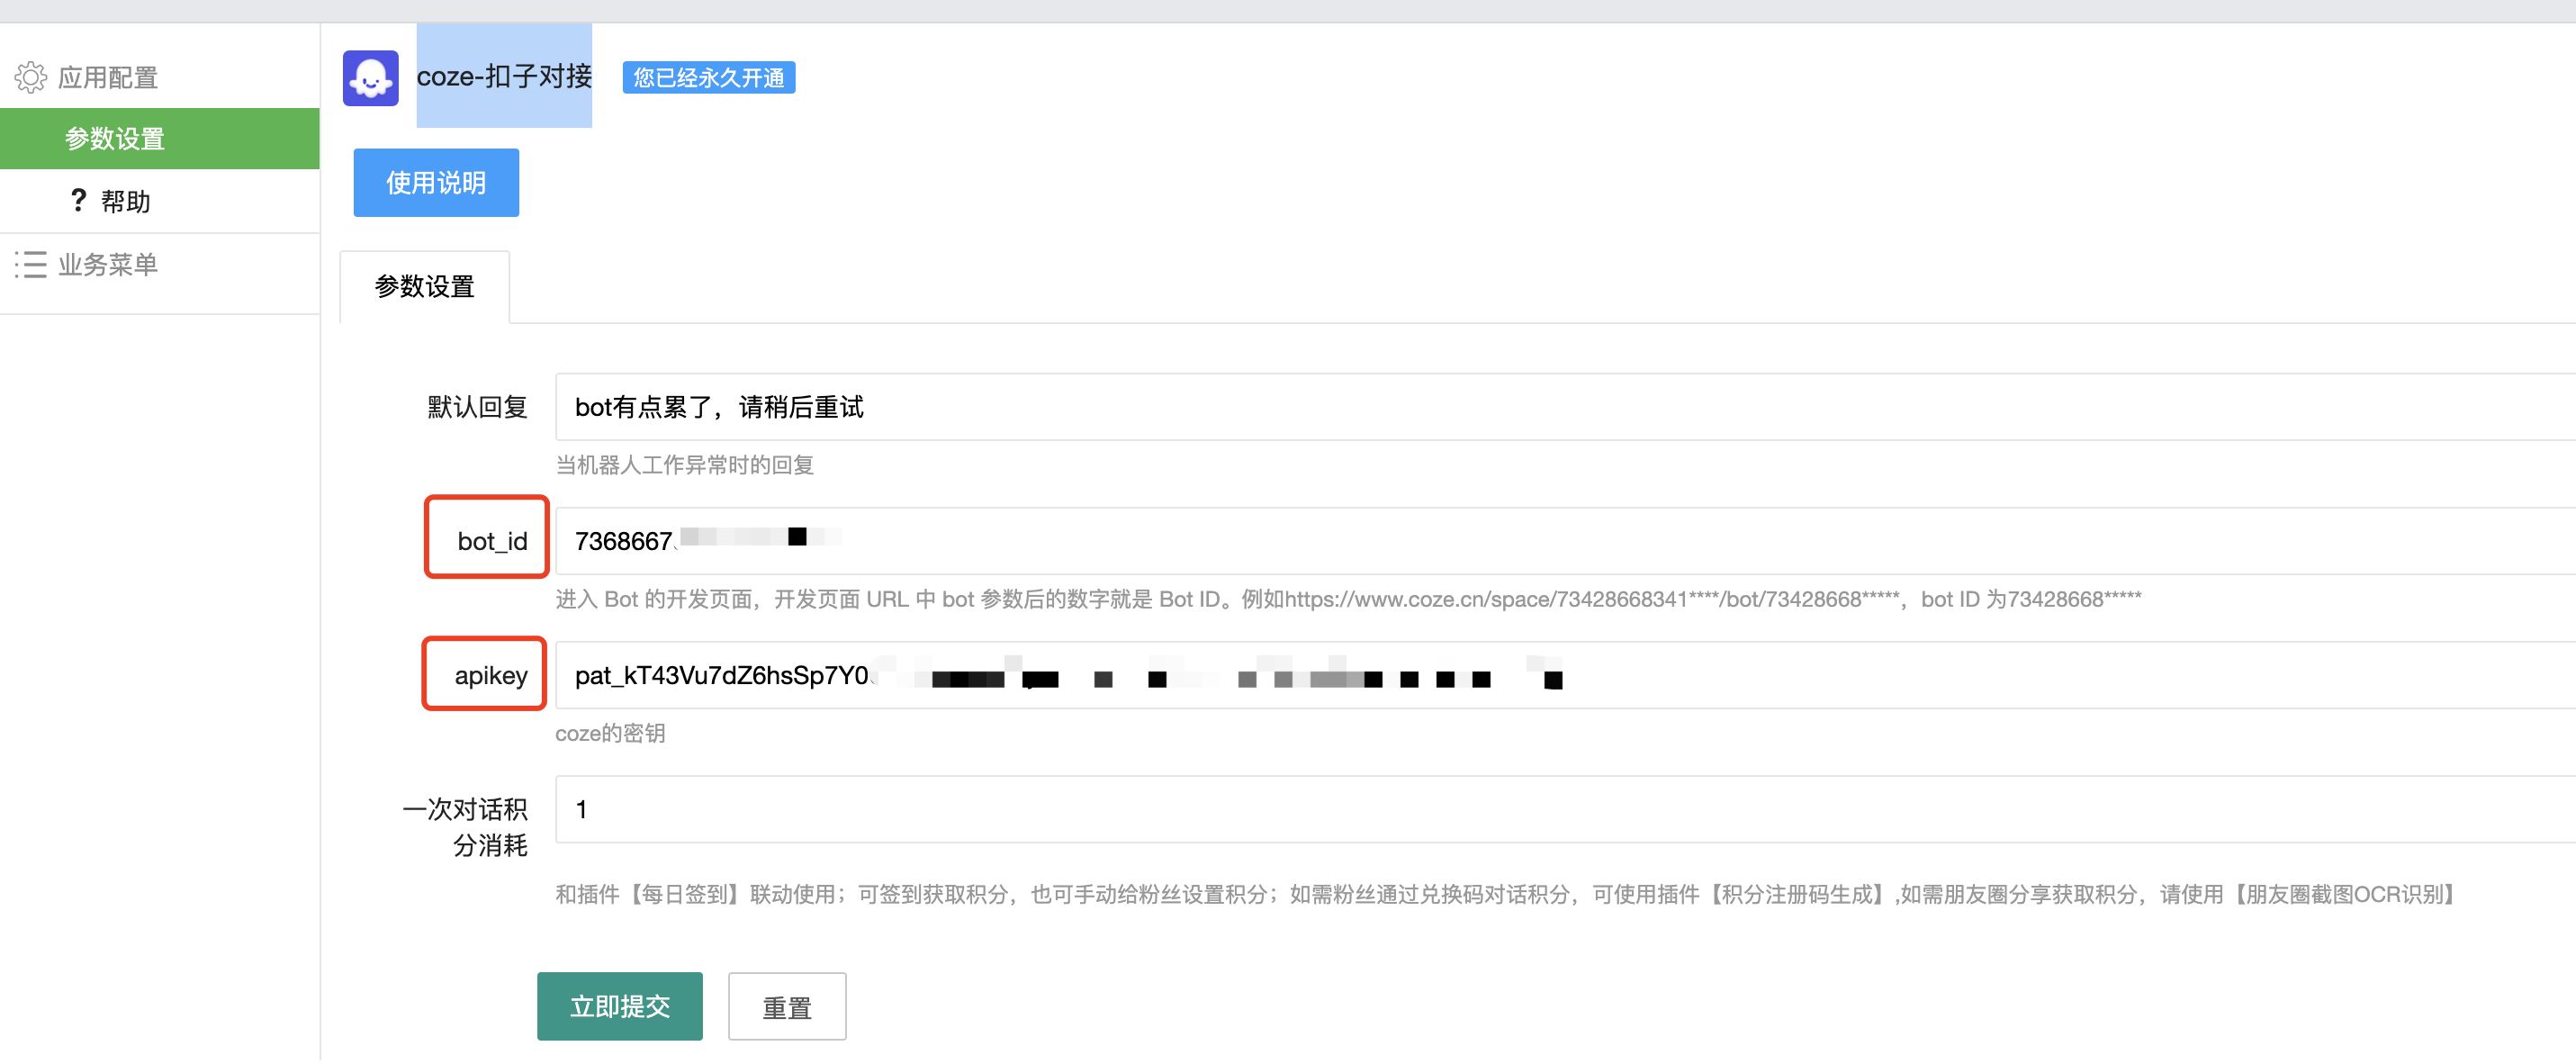Click the bot_id field label
The width and height of the screenshot is (2576, 1064).
click(491, 541)
